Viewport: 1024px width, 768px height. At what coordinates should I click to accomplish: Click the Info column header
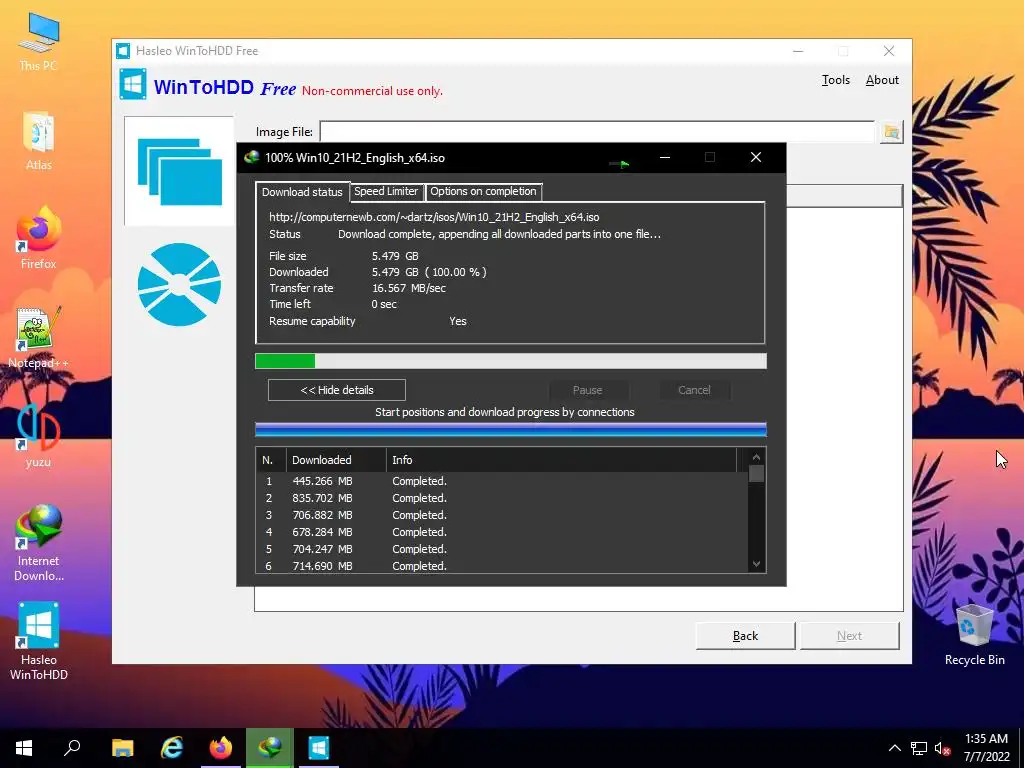tap(561, 460)
